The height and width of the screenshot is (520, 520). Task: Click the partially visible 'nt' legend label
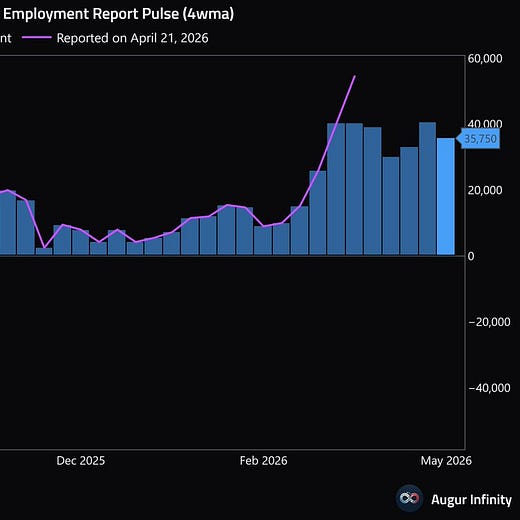5,38
